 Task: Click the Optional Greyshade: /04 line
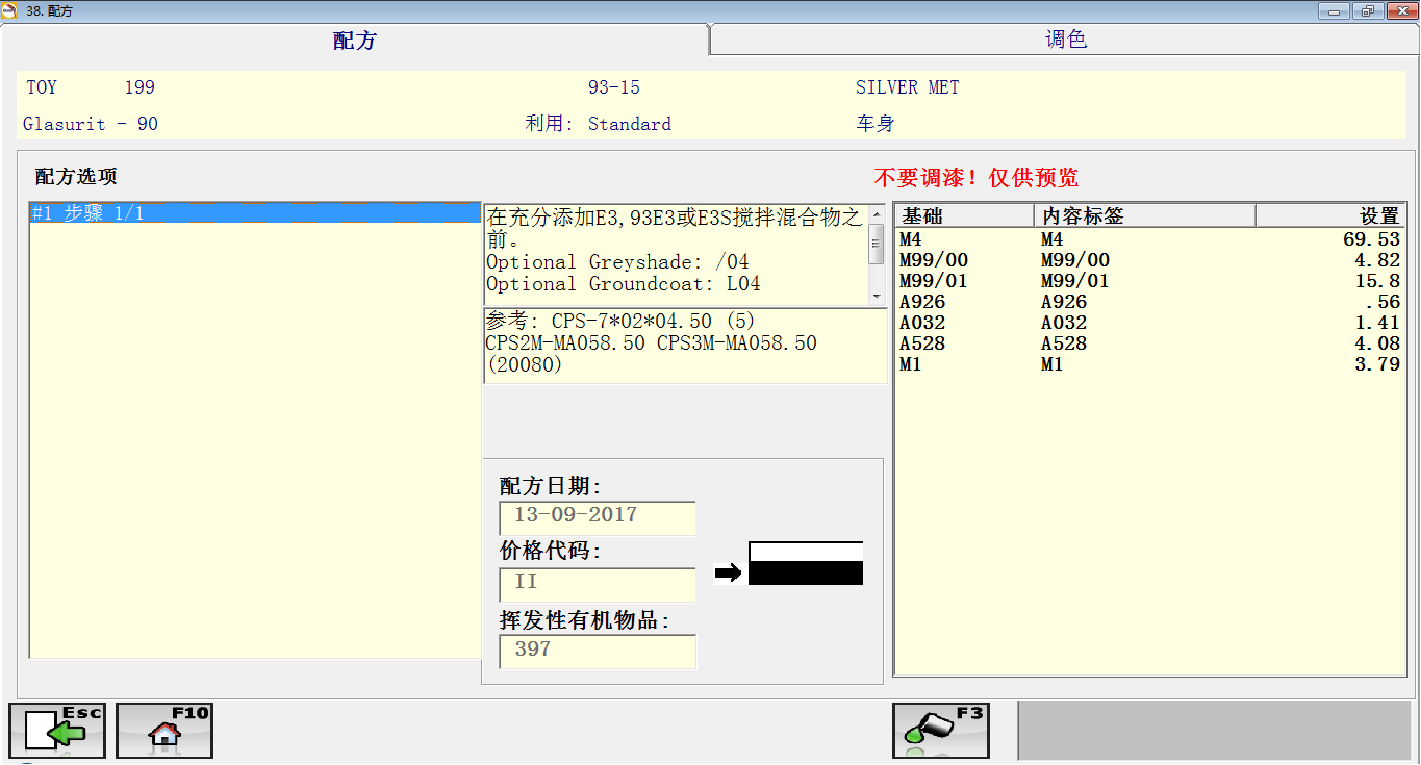click(617, 262)
